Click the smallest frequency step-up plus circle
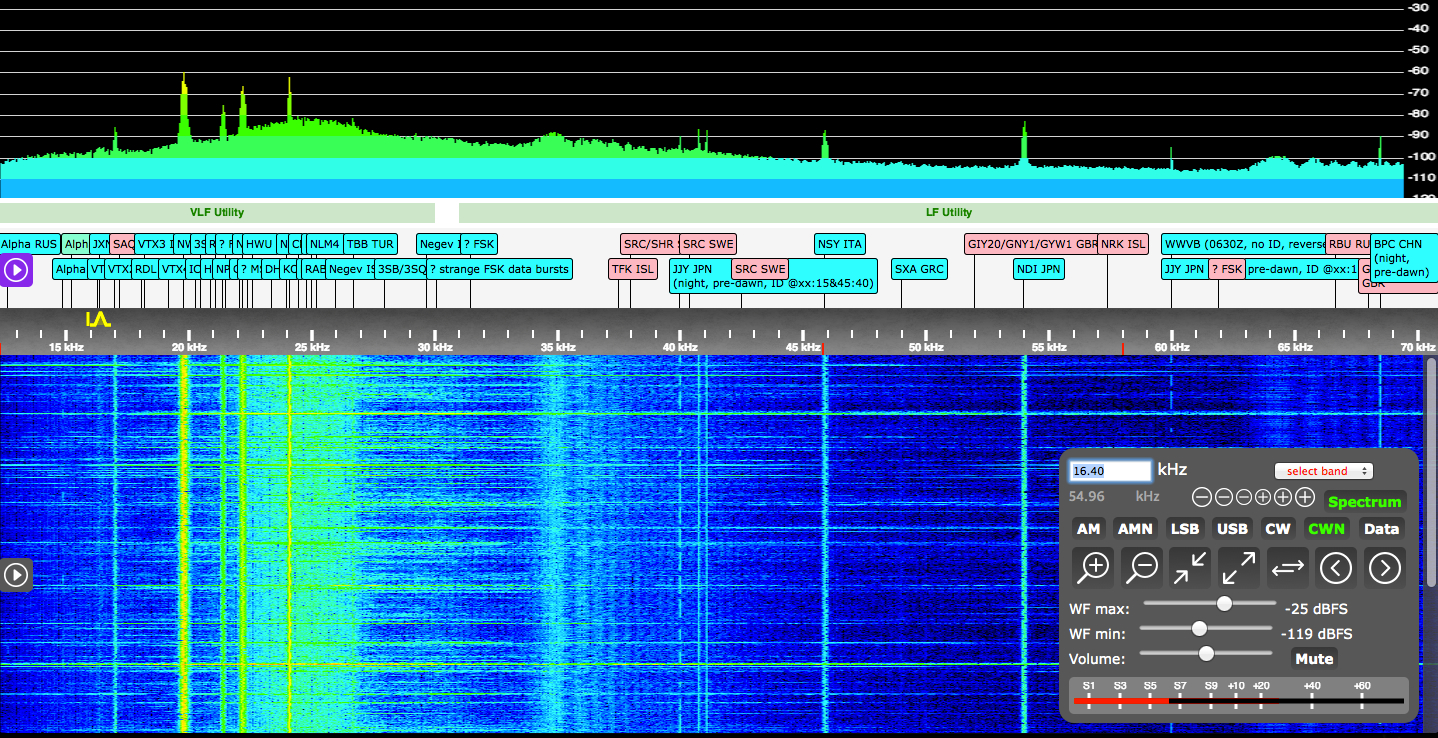This screenshot has width=1438, height=738. [1263, 497]
